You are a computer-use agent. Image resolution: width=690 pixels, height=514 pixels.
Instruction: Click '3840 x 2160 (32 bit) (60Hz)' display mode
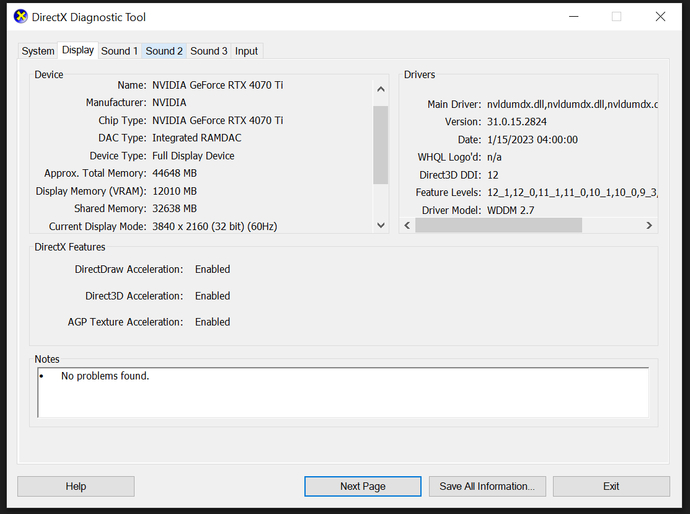215,226
